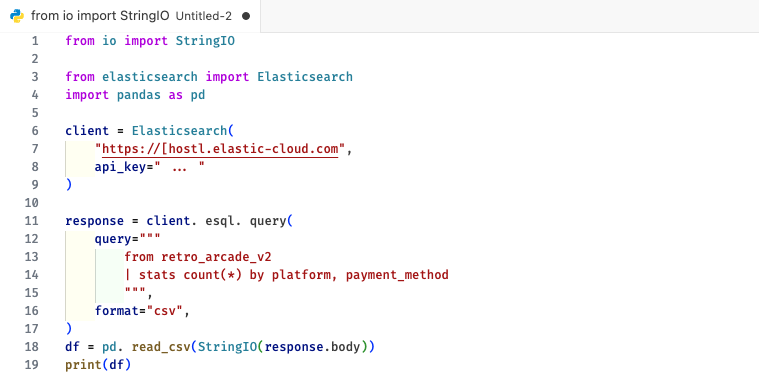The width and height of the screenshot is (759, 377).
Task: Click the 'Elasticsearch(' constructor call on line 6
Action: click(x=183, y=131)
